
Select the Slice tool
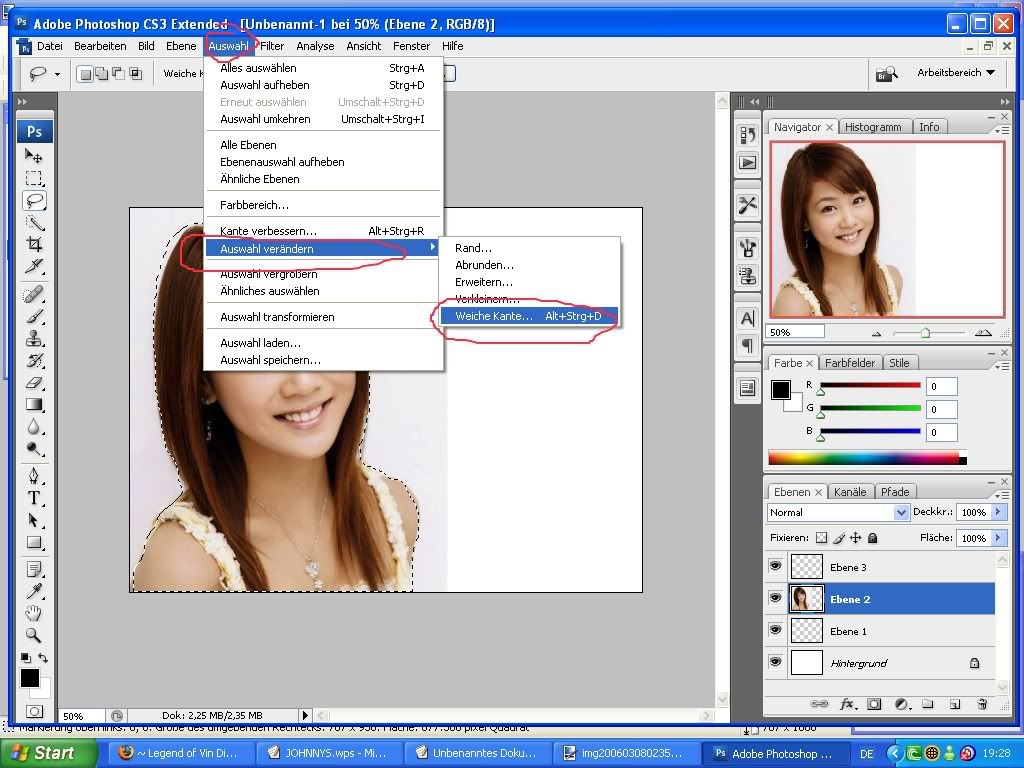[x=34, y=267]
